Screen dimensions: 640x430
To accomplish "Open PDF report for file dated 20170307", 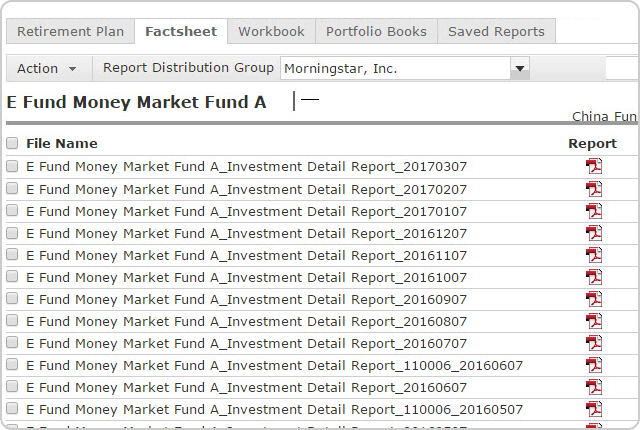I will click(594, 166).
